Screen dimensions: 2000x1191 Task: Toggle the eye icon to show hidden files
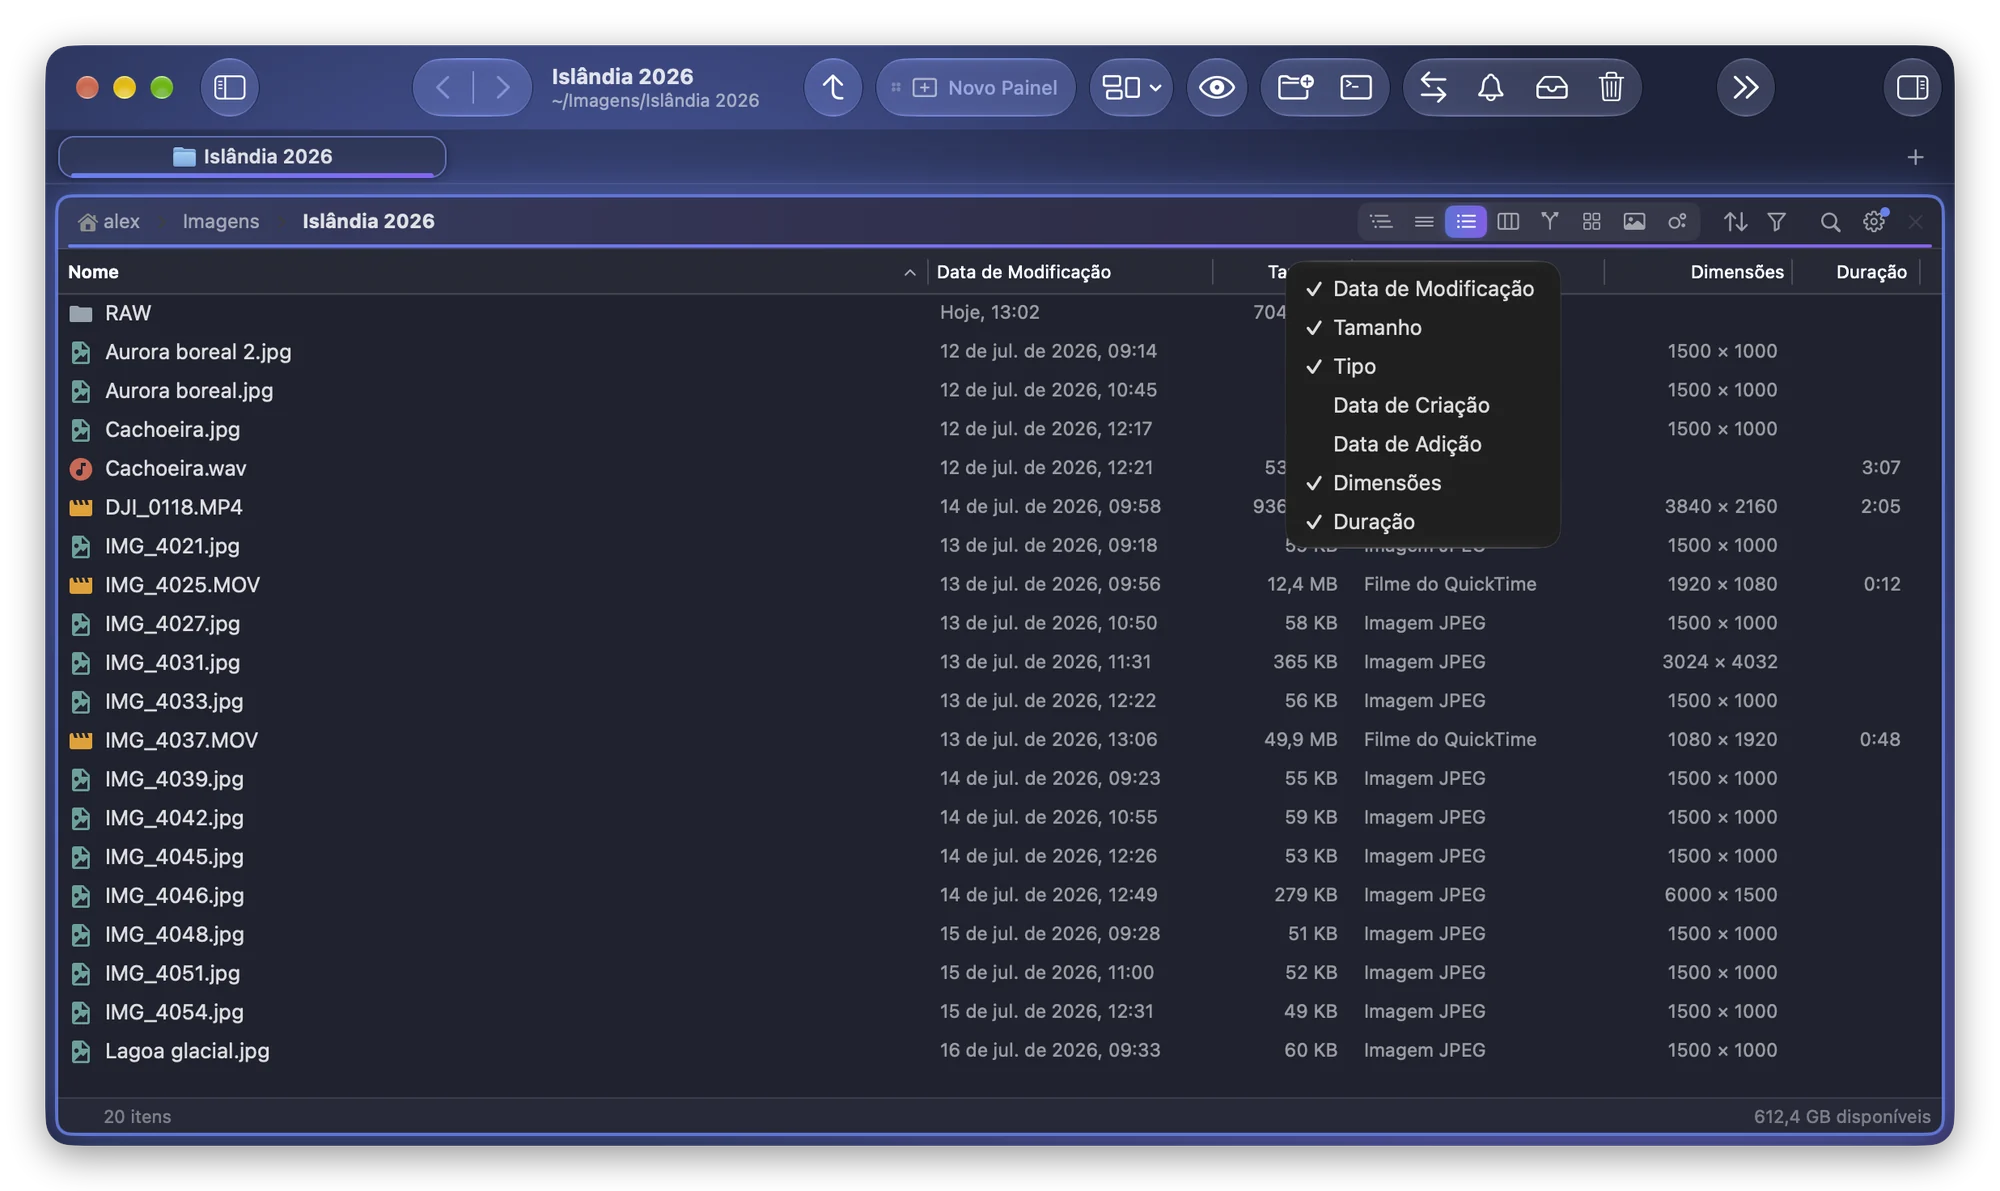click(x=1216, y=87)
